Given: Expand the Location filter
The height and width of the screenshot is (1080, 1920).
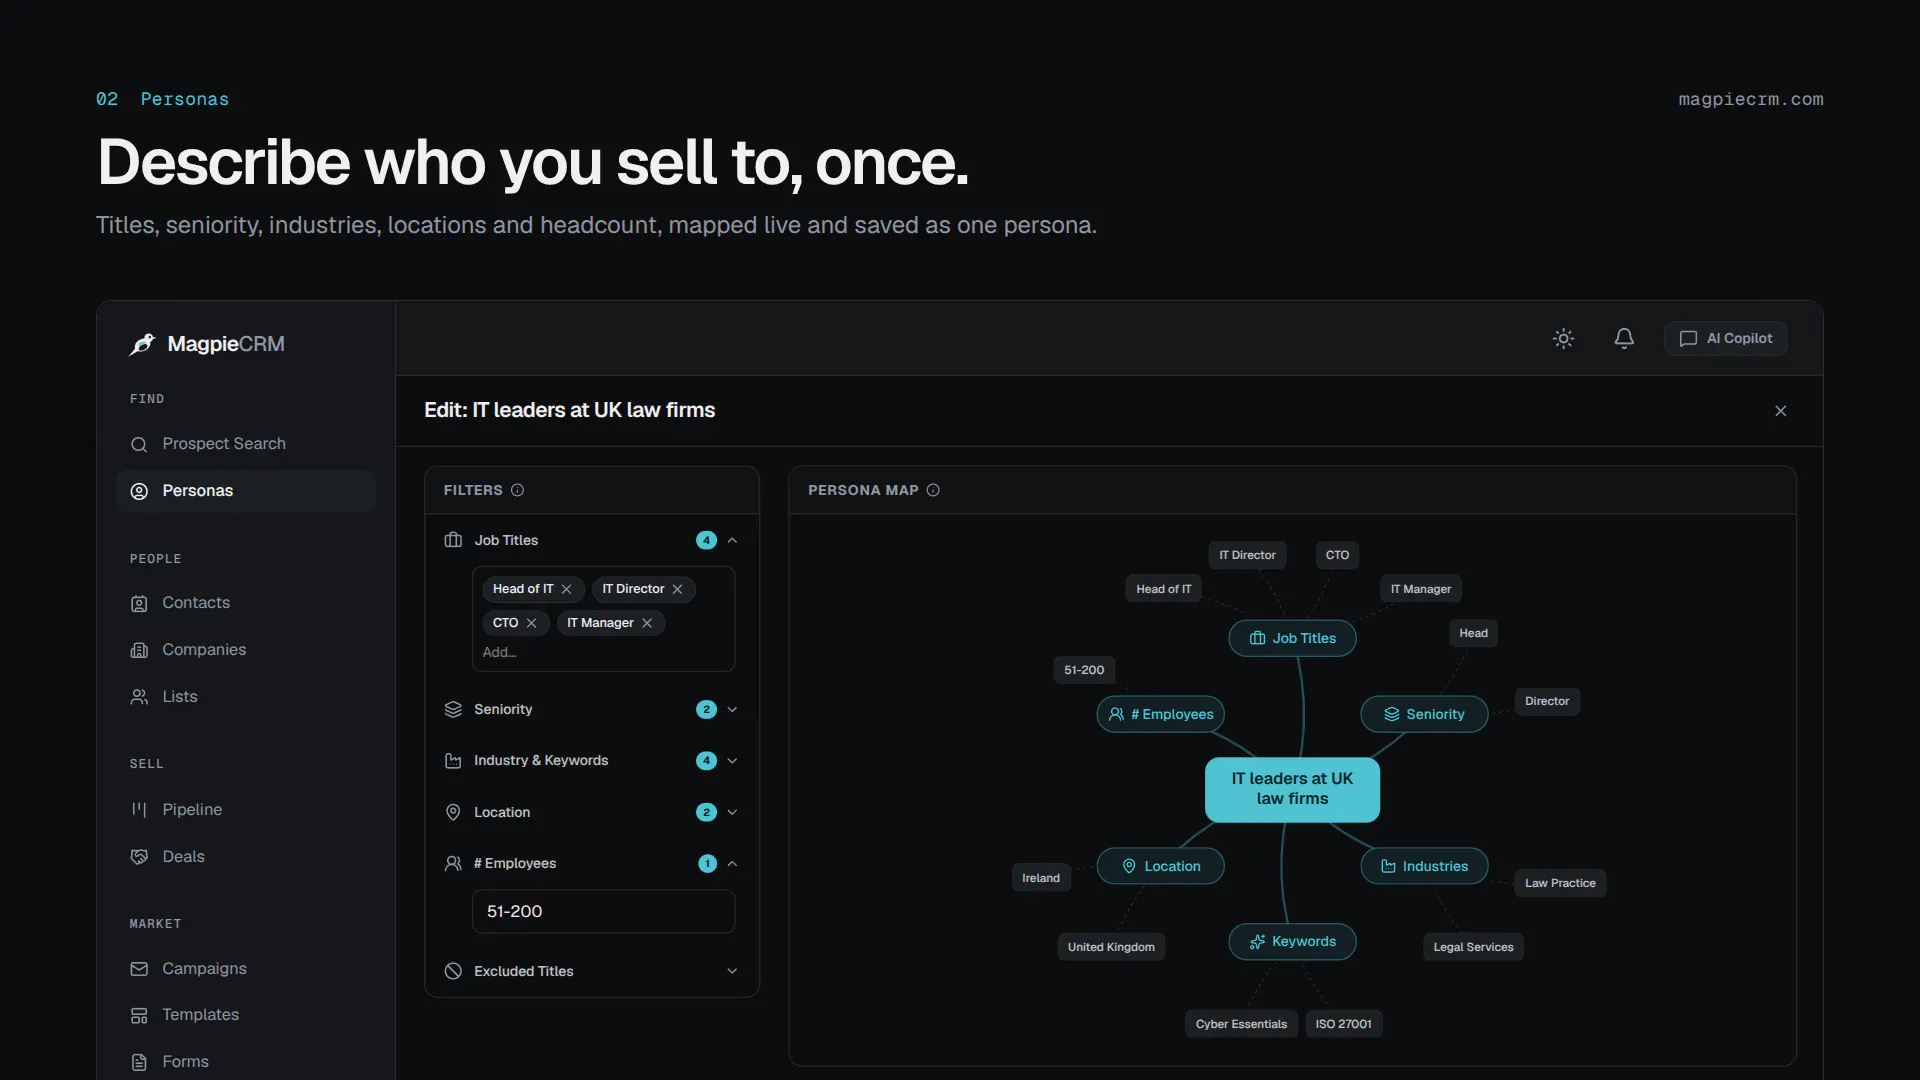Looking at the screenshot, I should pos(732,812).
